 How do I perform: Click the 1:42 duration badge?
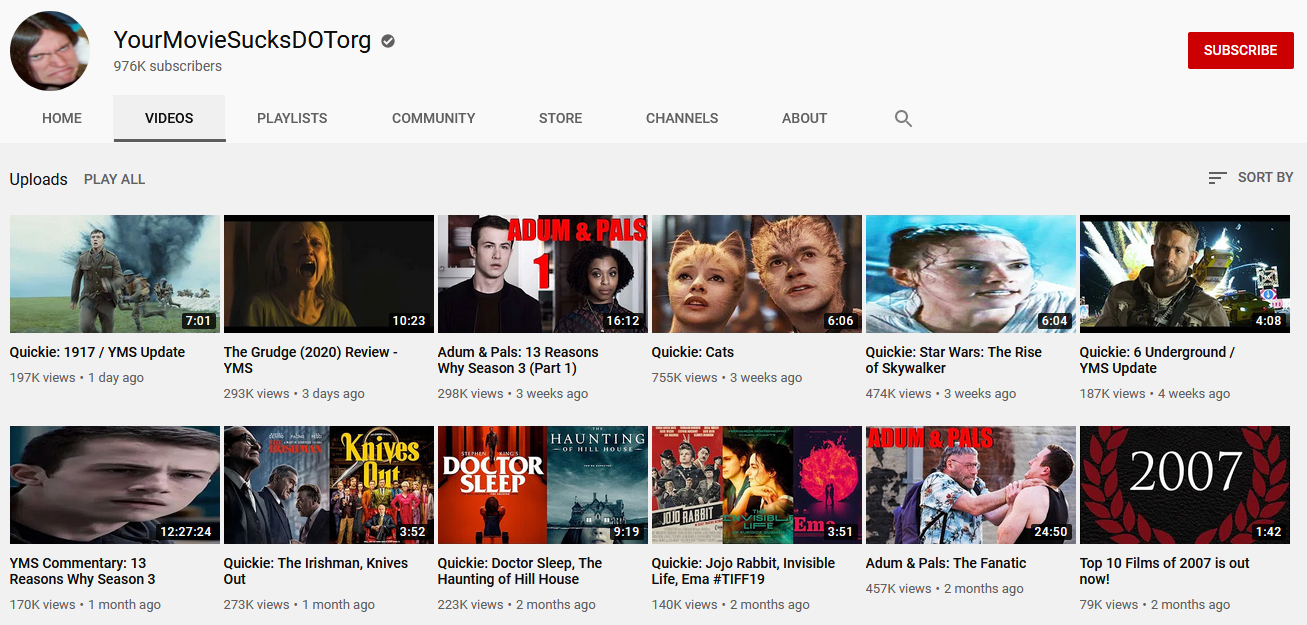(1269, 532)
